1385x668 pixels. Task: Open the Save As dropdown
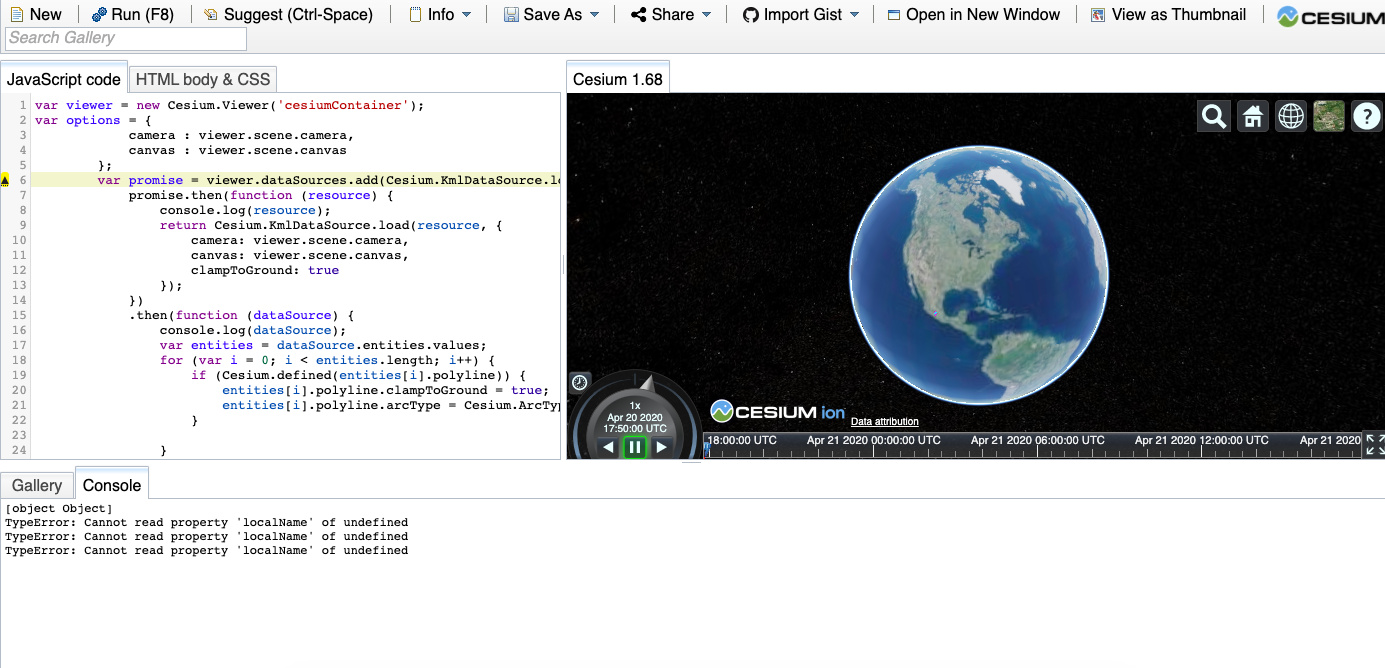[x=552, y=14]
